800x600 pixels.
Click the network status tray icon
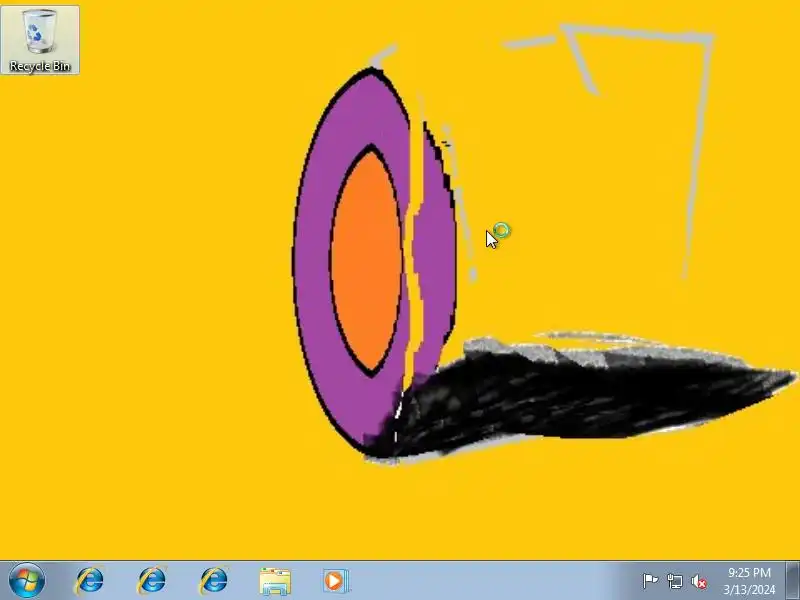tap(674, 581)
